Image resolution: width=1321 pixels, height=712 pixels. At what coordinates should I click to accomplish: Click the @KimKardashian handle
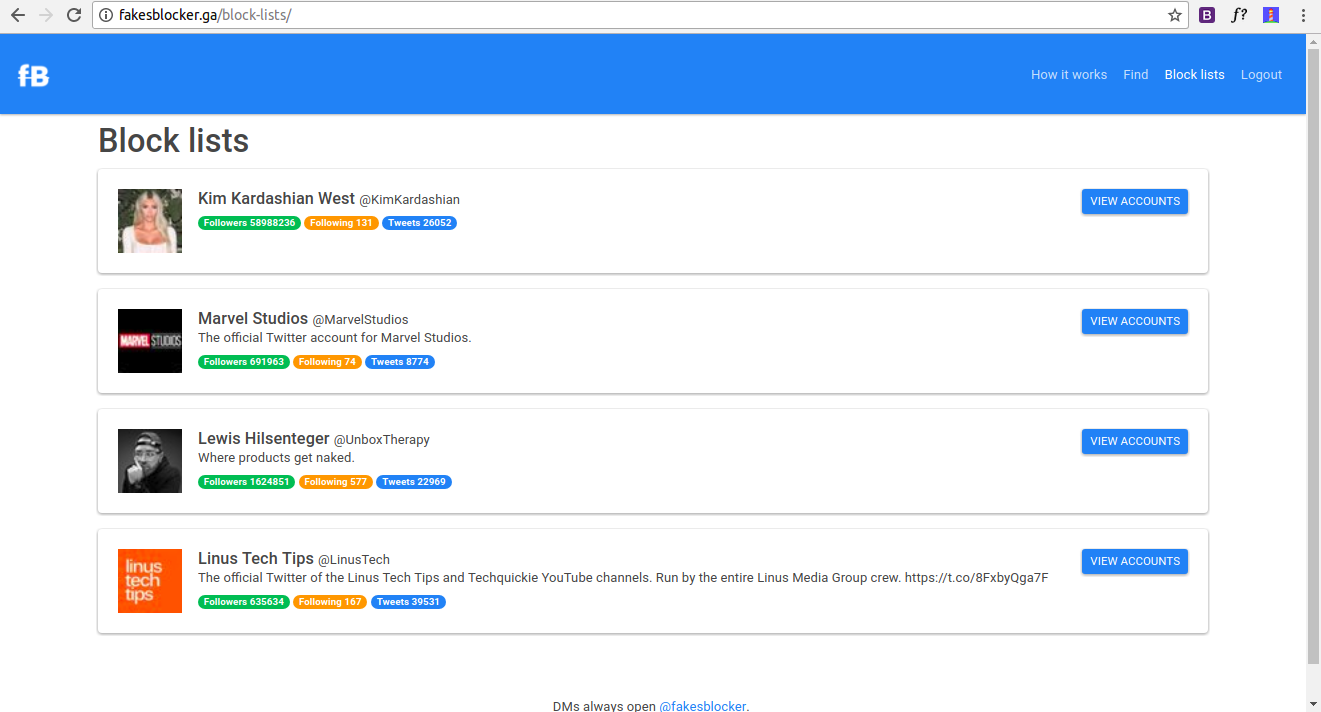(x=409, y=200)
